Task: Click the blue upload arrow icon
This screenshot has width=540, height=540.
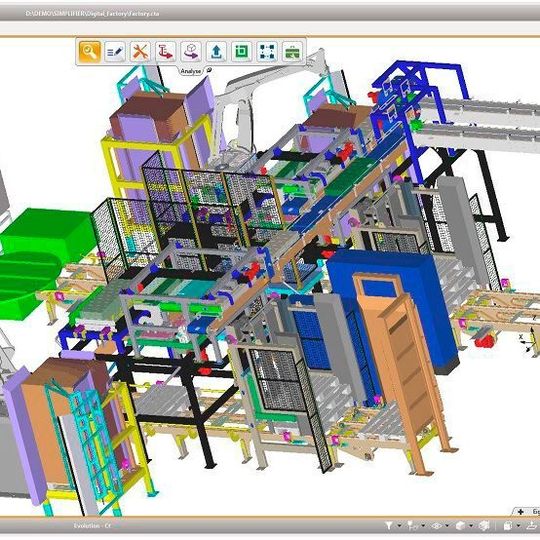Action: click(x=216, y=52)
